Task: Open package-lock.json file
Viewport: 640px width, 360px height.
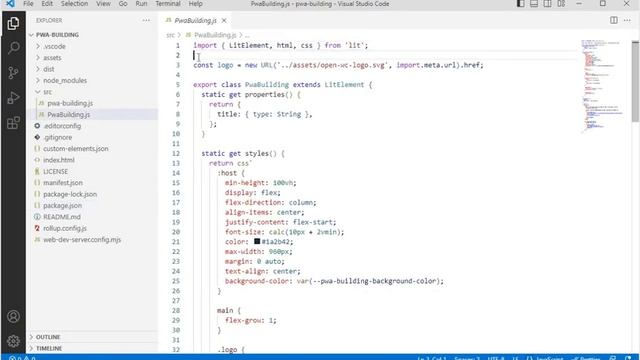Action: (70, 194)
